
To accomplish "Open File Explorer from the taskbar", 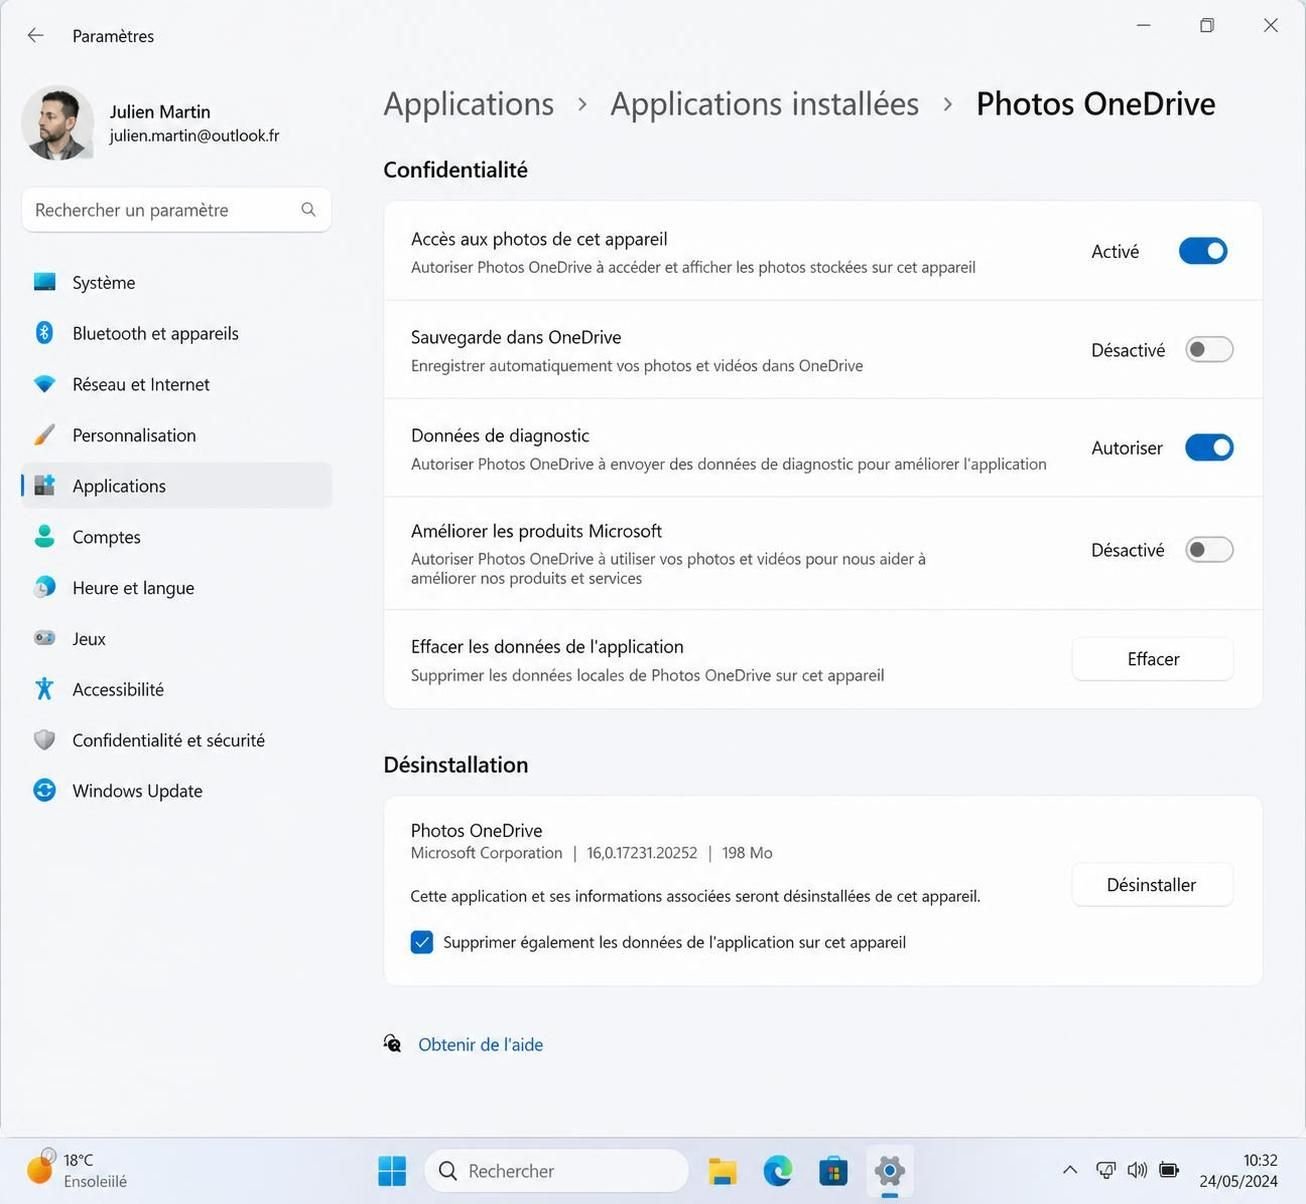I will (722, 1171).
